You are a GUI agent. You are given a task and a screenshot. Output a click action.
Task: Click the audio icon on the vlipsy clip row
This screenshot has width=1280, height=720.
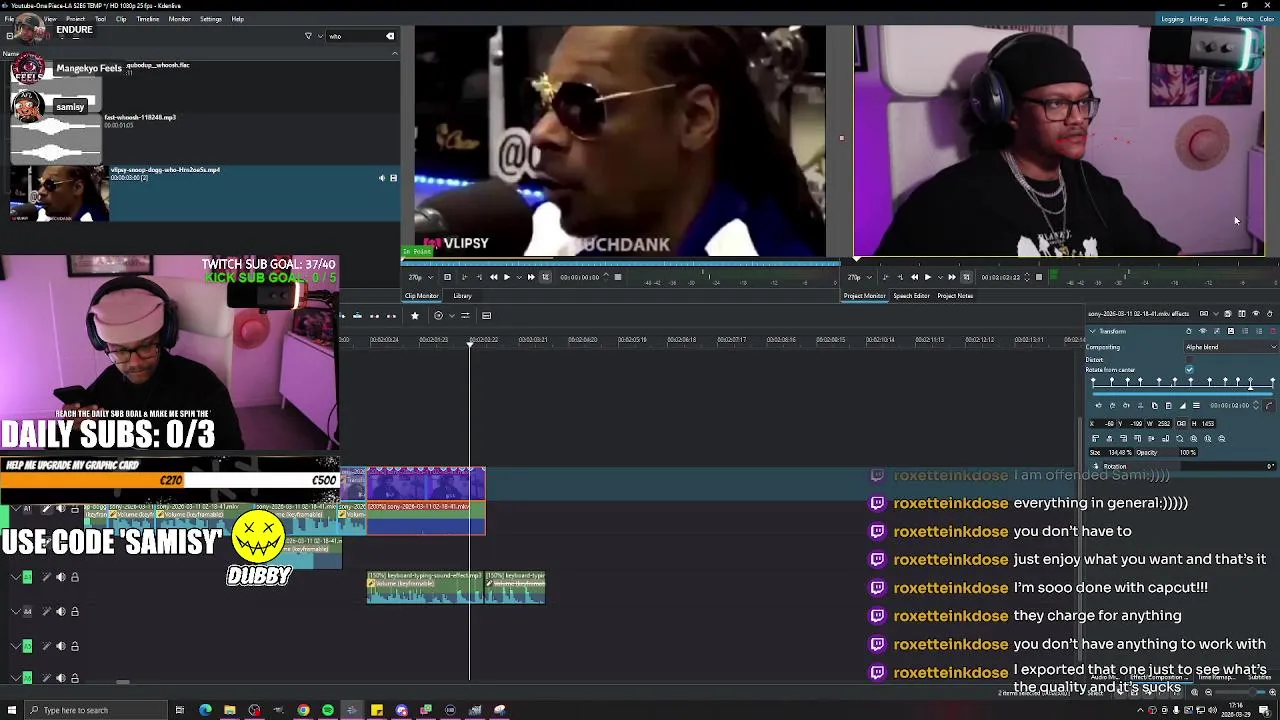[381, 178]
